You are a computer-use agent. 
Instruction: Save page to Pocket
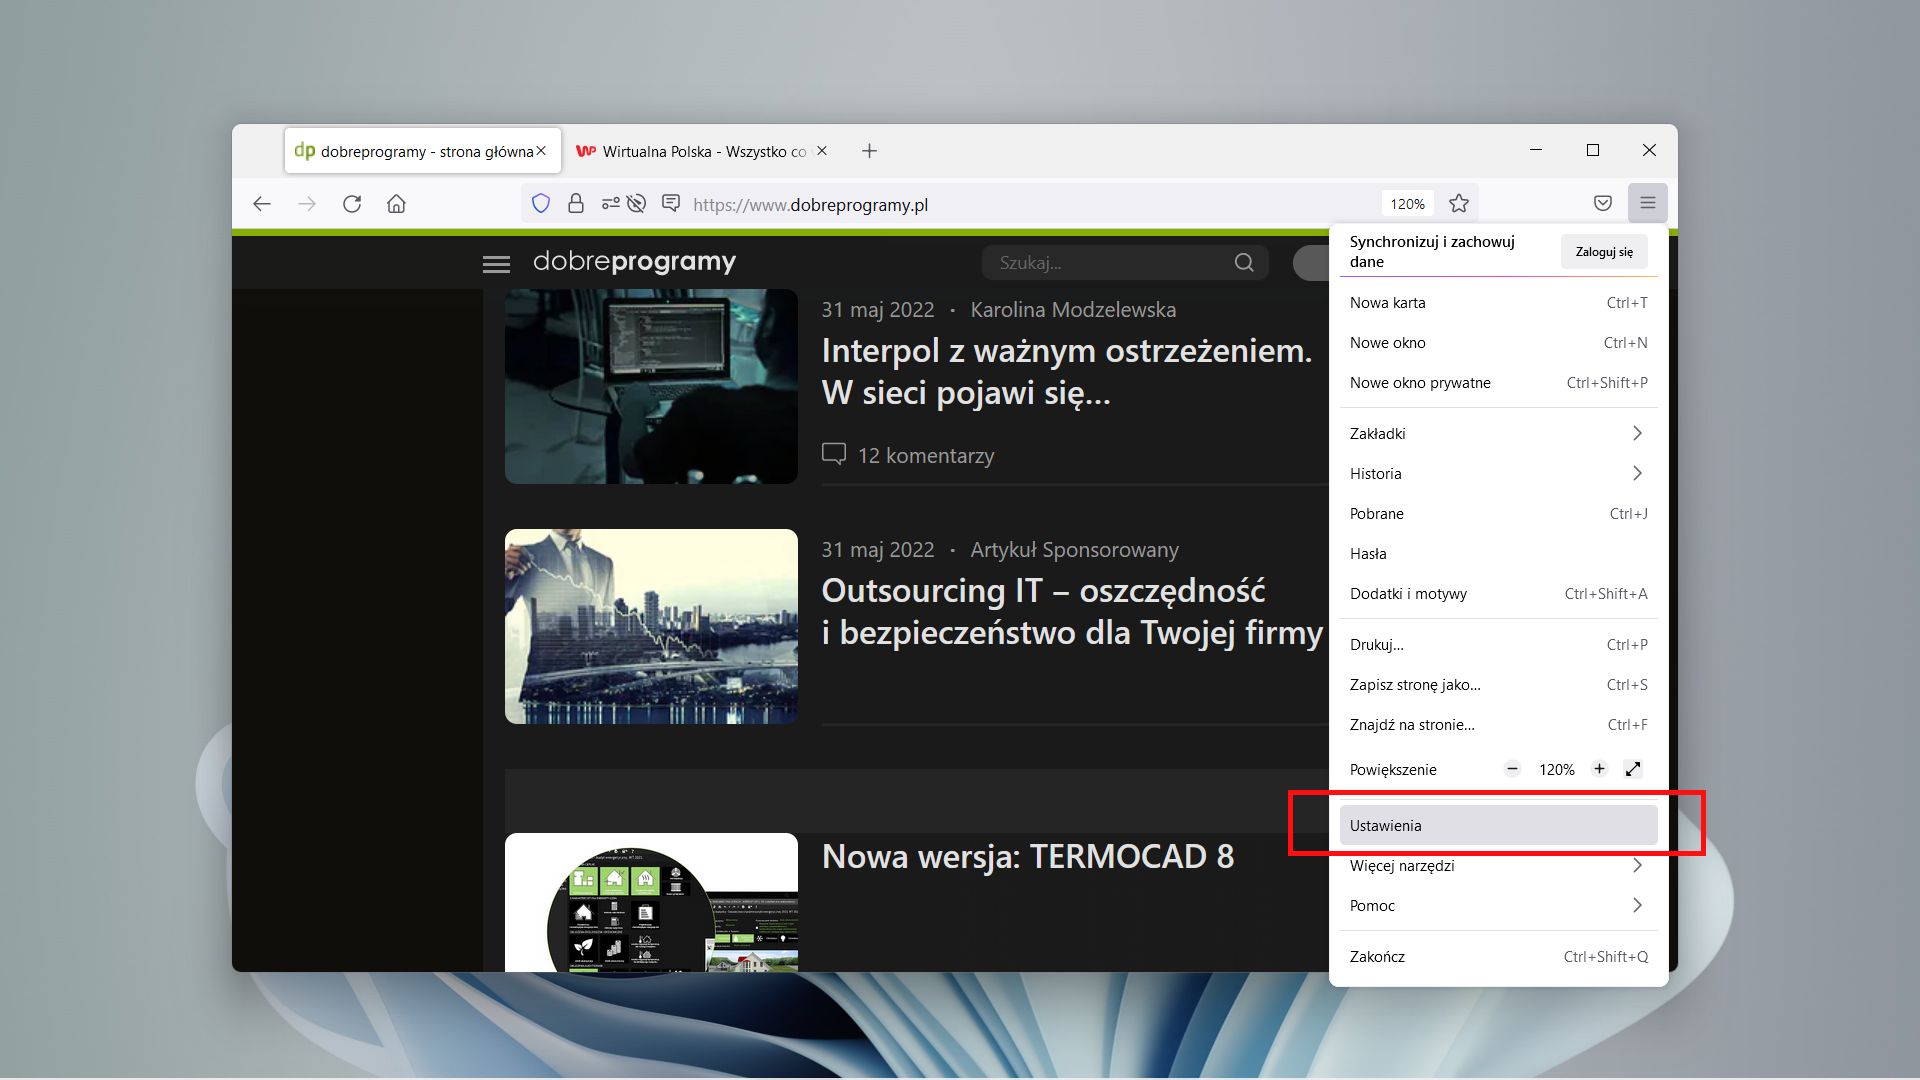[1602, 203]
